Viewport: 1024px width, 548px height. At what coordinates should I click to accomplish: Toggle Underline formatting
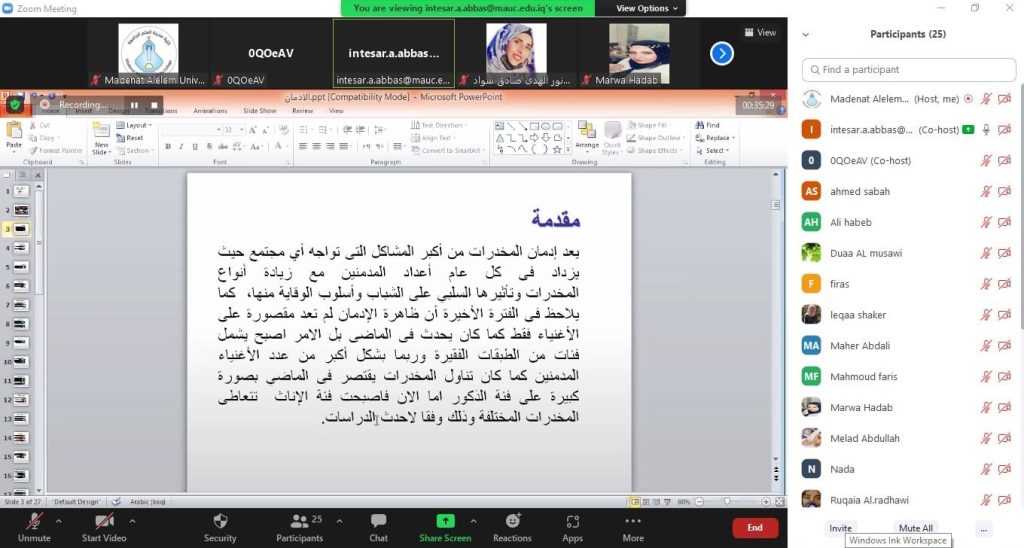[195, 146]
